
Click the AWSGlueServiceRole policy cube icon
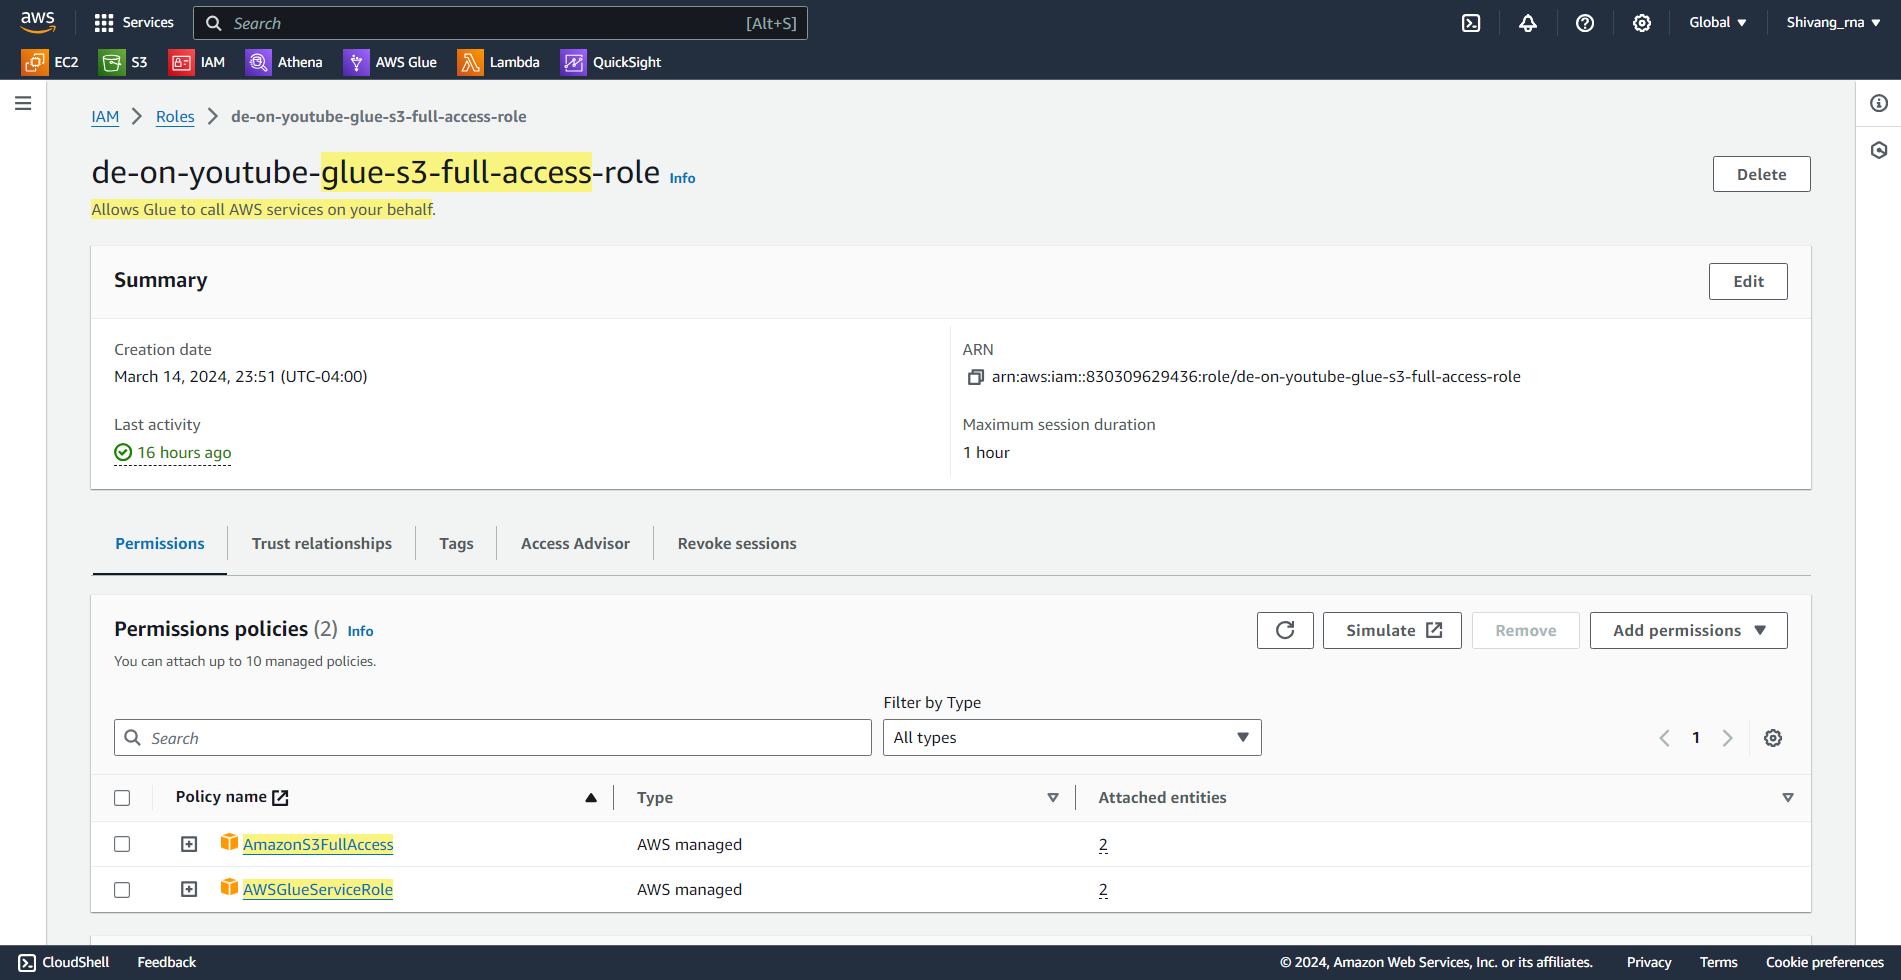point(229,887)
